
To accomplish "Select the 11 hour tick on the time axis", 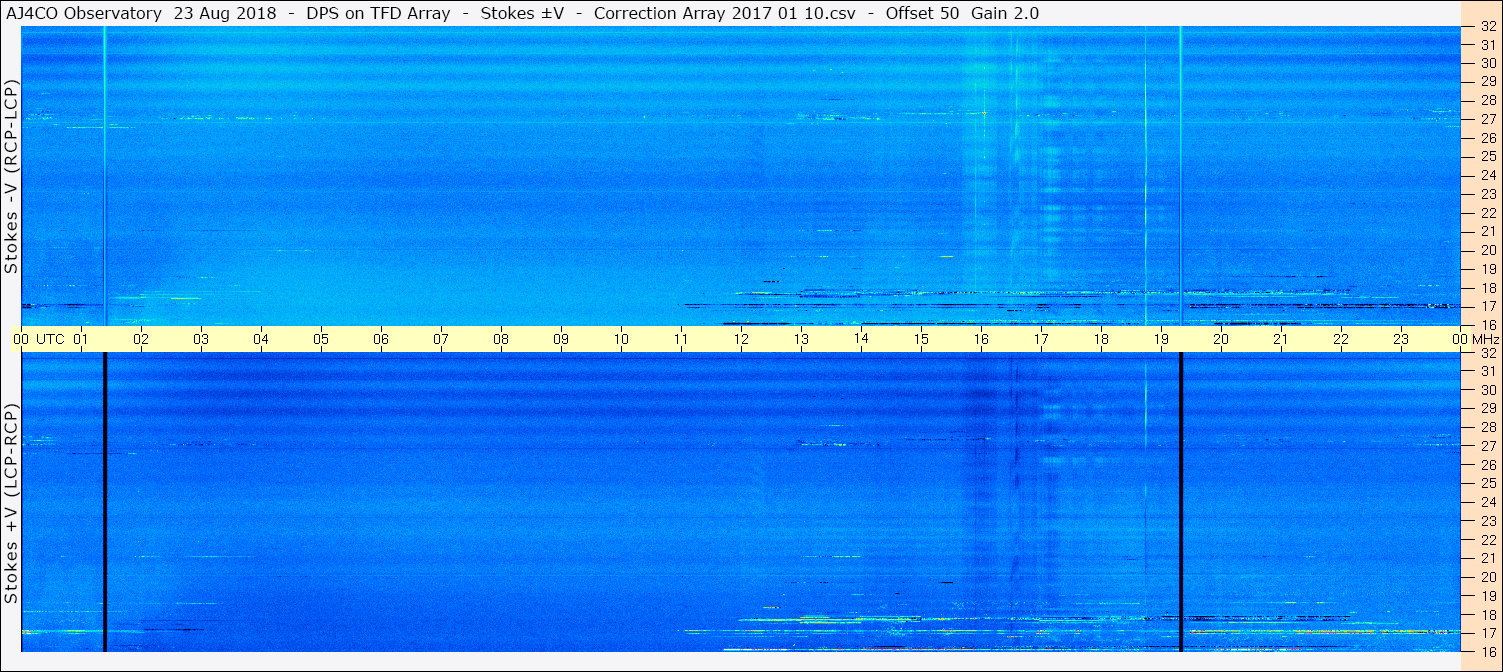I will coord(681,339).
